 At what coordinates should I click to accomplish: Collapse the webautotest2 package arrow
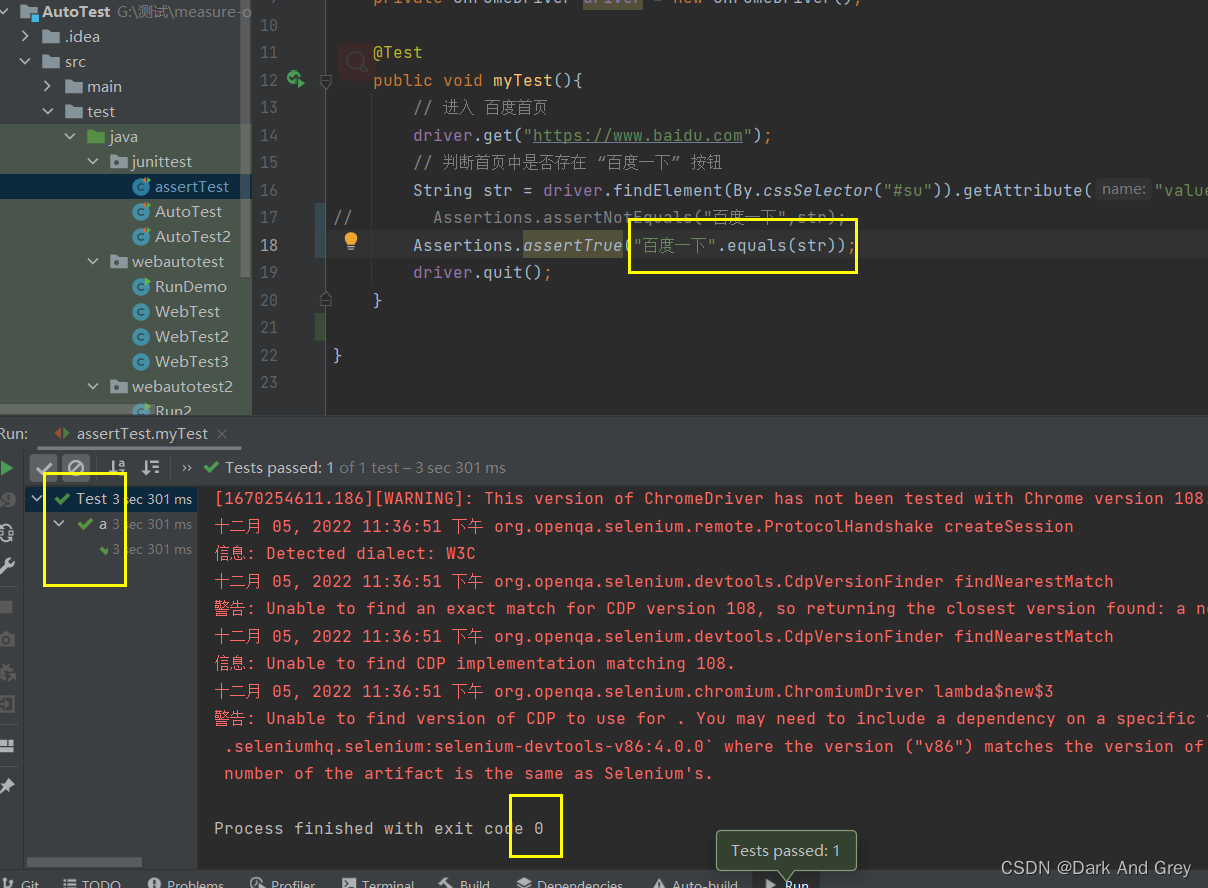click(92, 387)
